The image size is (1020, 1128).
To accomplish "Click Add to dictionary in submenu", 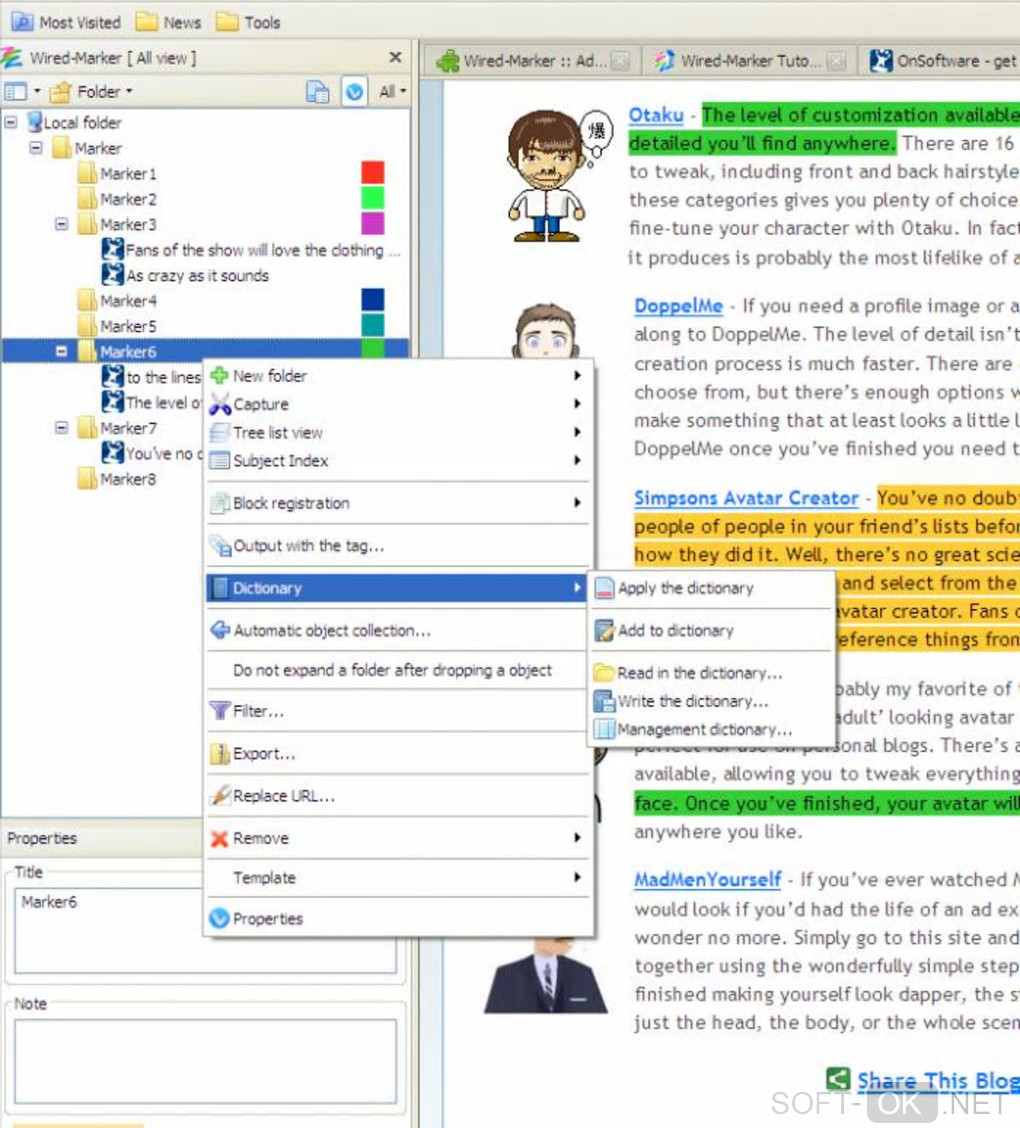I will (711, 630).
